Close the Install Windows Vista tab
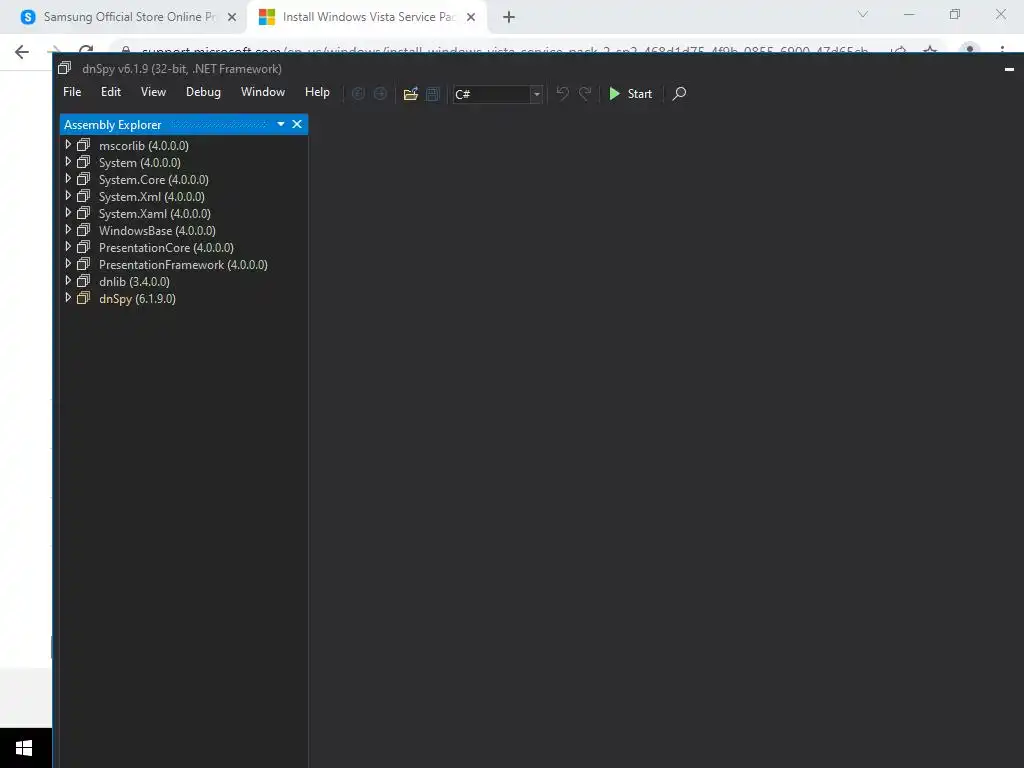 coord(471,17)
